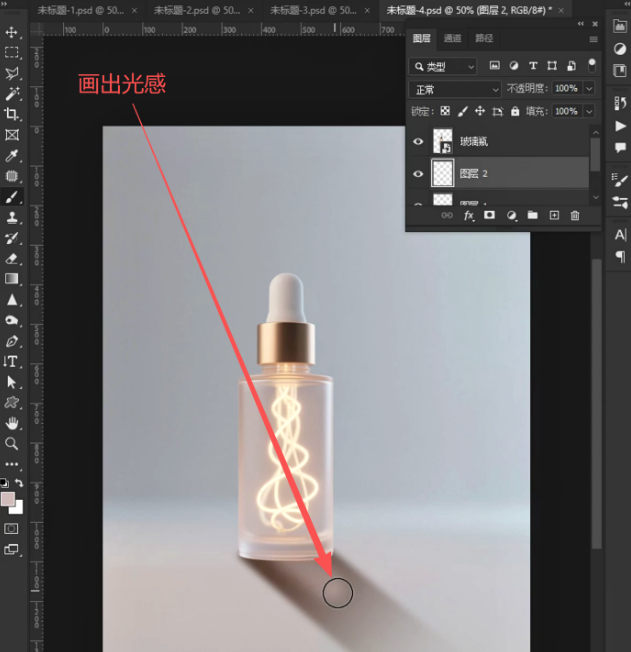Select the Healing Brush tool

[11, 176]
